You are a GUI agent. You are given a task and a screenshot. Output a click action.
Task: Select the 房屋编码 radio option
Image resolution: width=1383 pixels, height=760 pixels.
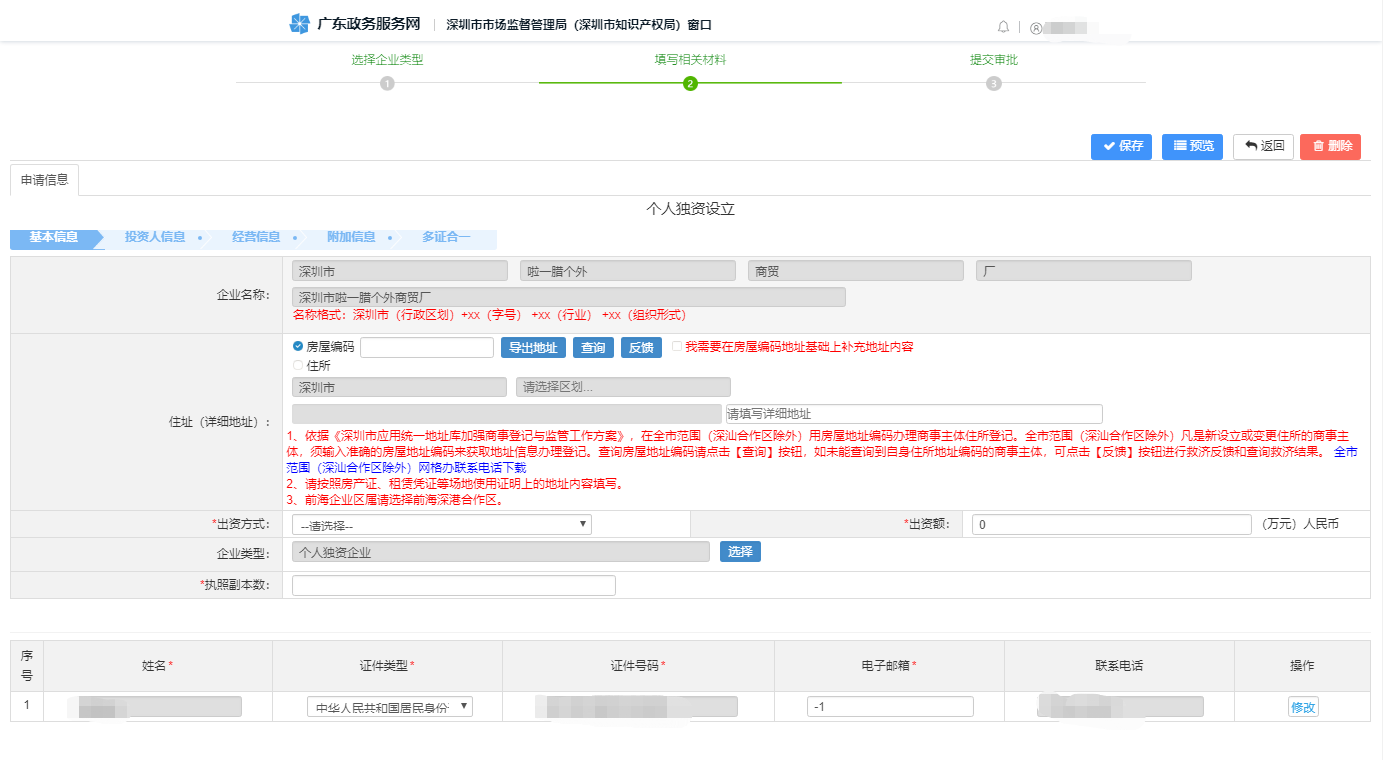tap(296, 347)
